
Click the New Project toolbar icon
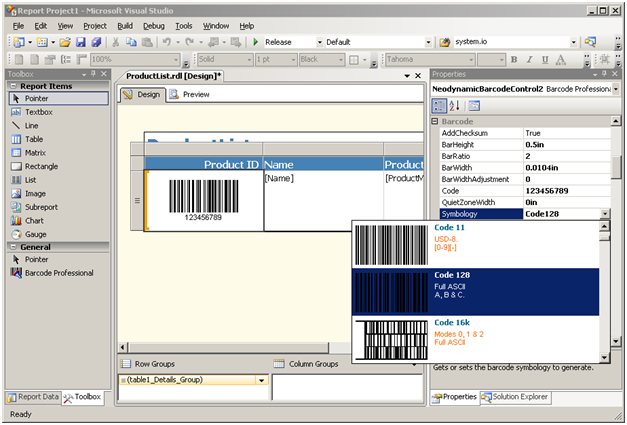[19, 42]
